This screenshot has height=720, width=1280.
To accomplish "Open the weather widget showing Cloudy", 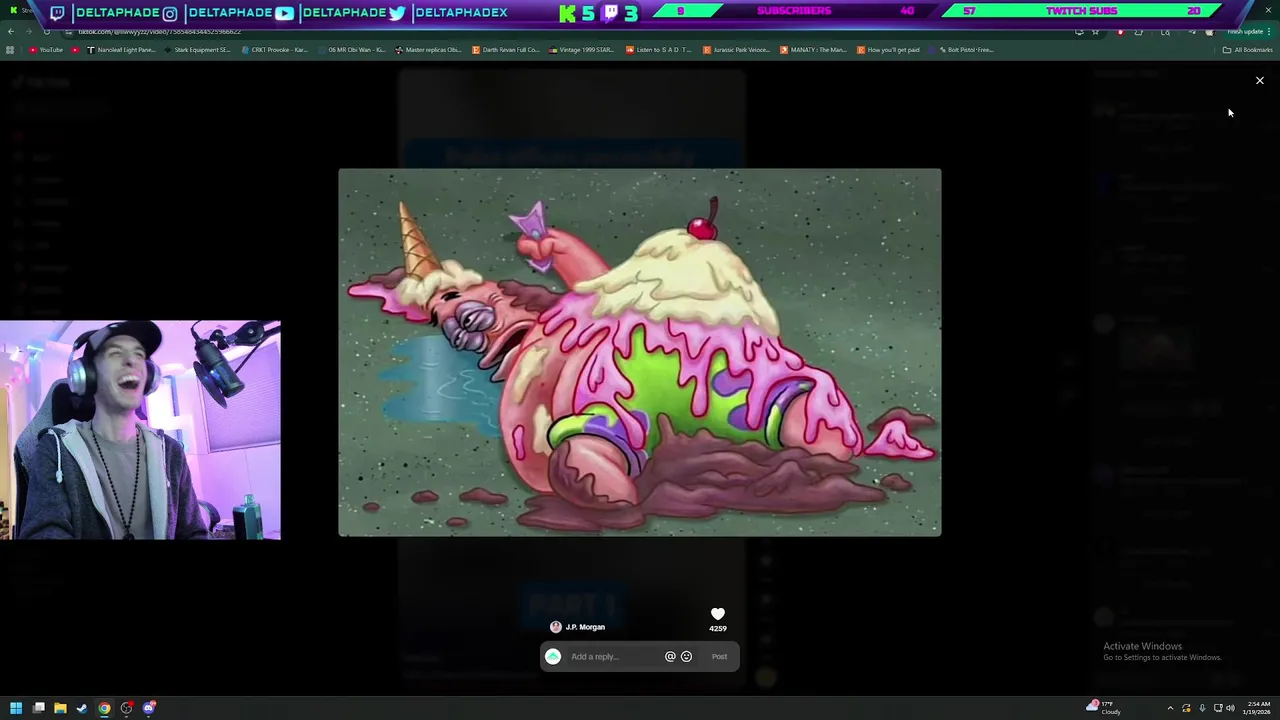I will 1104,708.
